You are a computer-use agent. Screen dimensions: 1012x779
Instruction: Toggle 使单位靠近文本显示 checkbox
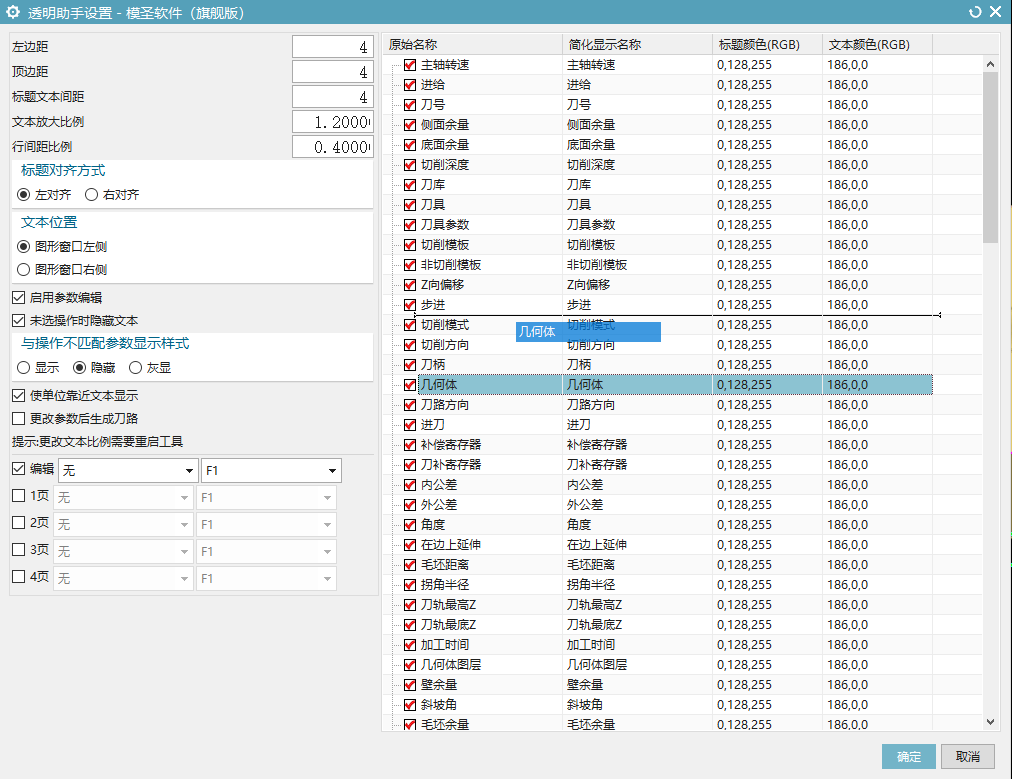(19, 396)
